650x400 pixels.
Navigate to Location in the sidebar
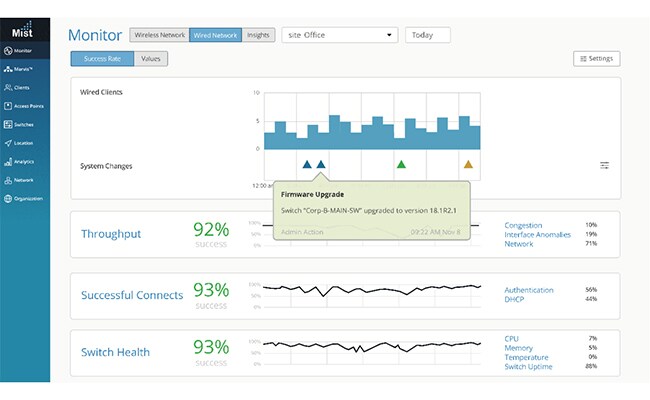click(24, 143)
